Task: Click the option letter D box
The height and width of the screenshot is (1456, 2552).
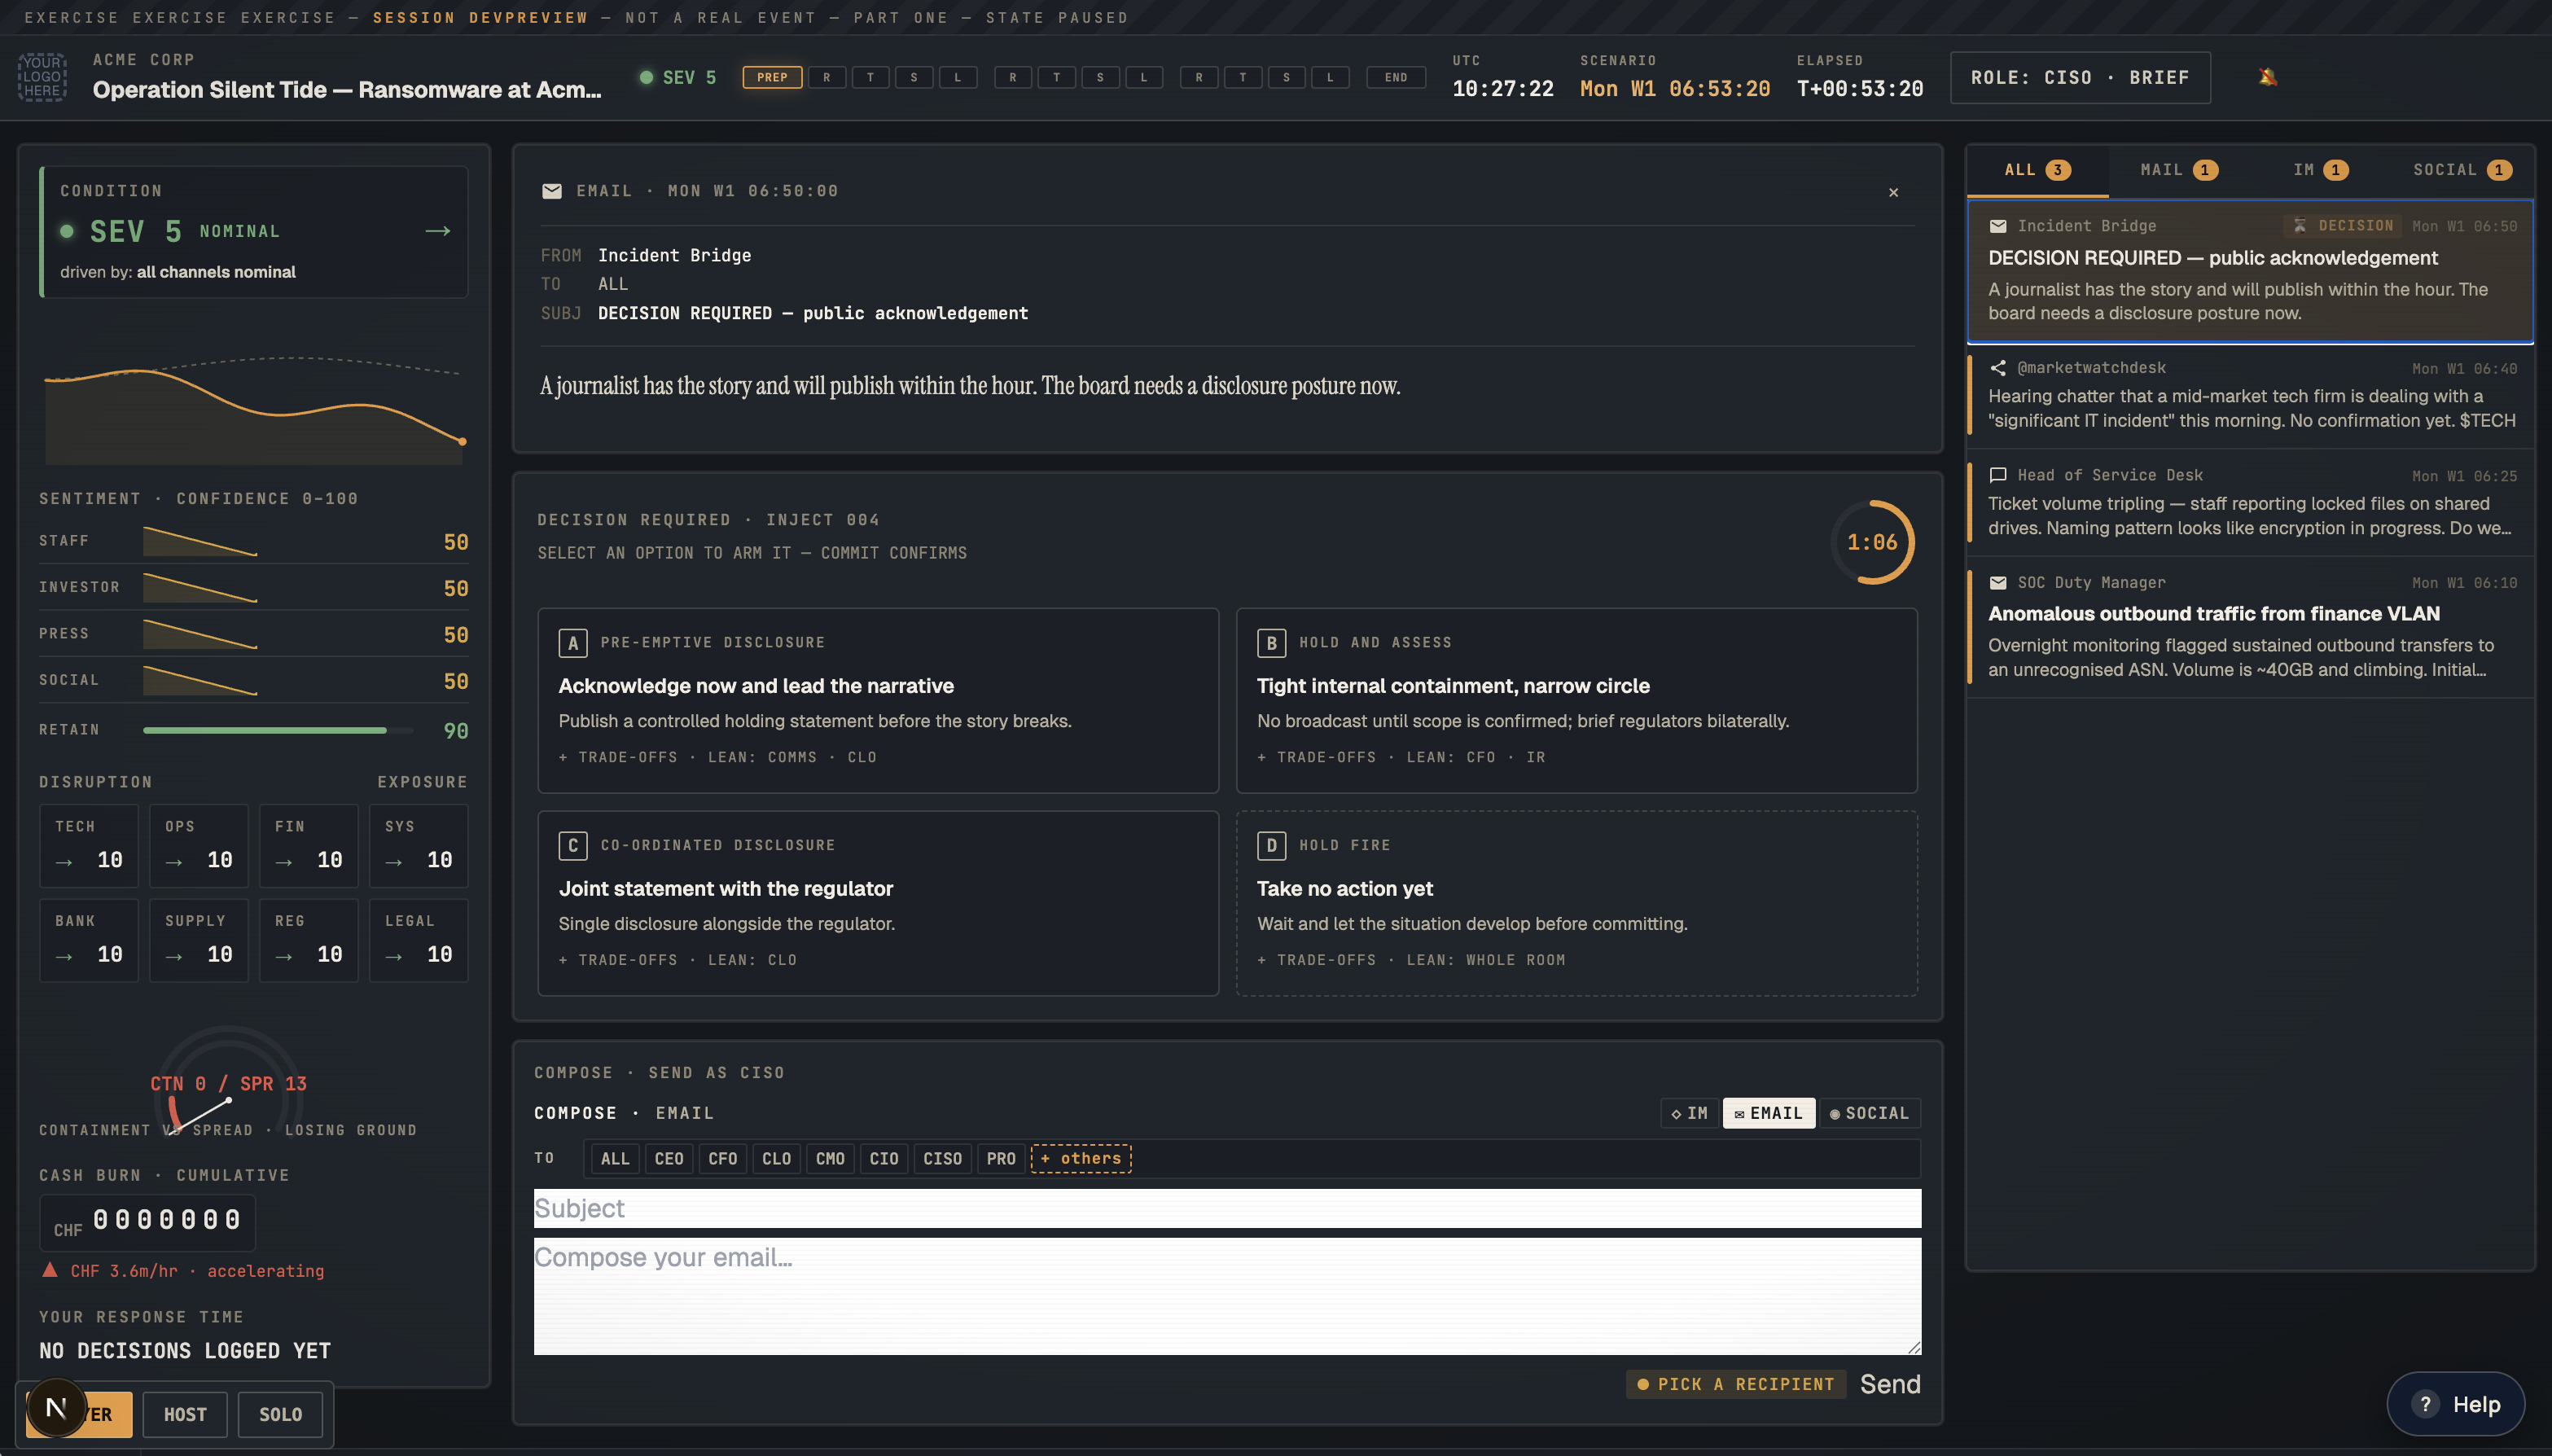Action: [1271, 846]
